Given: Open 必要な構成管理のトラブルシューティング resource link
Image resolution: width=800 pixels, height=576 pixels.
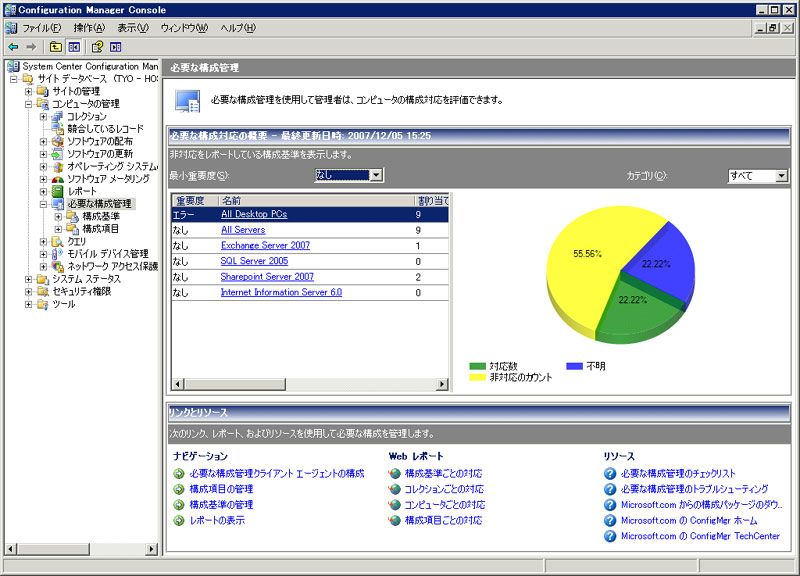Looking at the screenshot, I should (694, 489).
